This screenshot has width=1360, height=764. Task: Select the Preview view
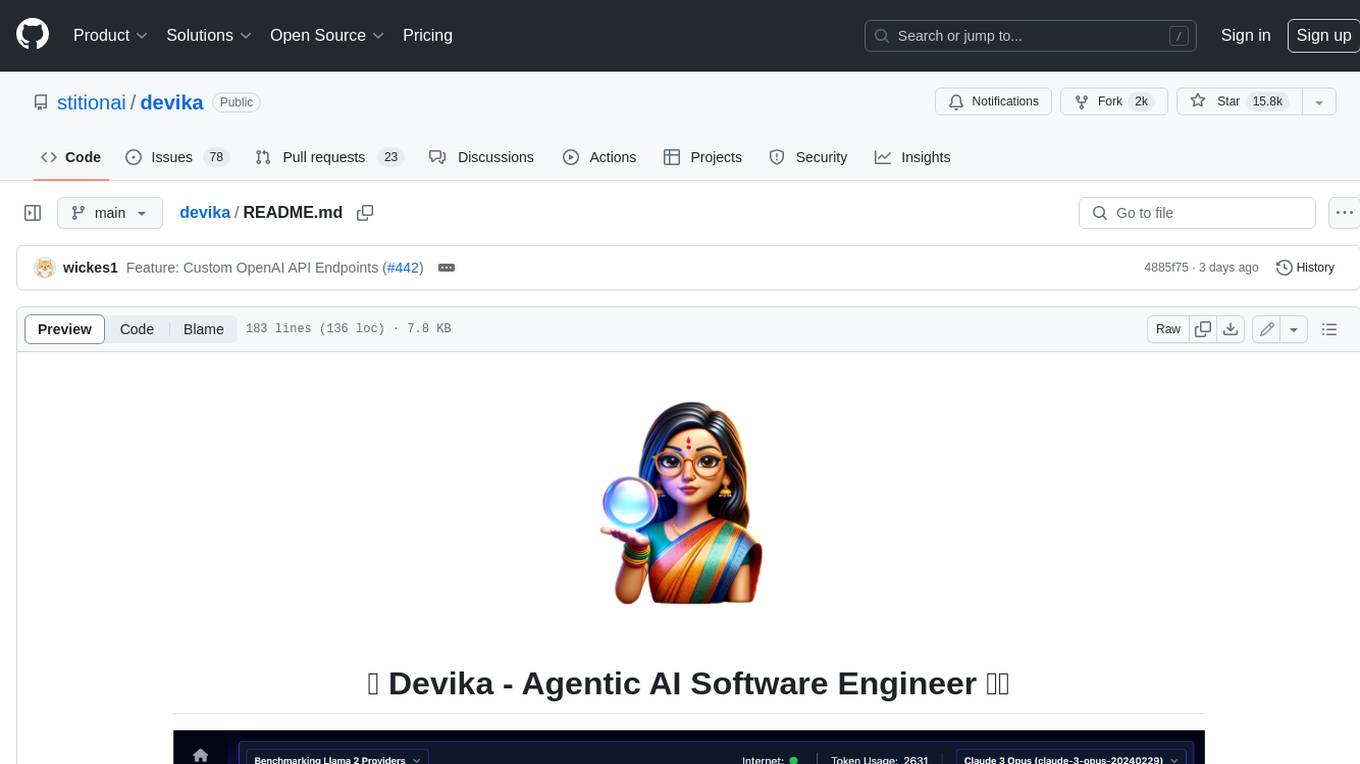pos(65,329)
